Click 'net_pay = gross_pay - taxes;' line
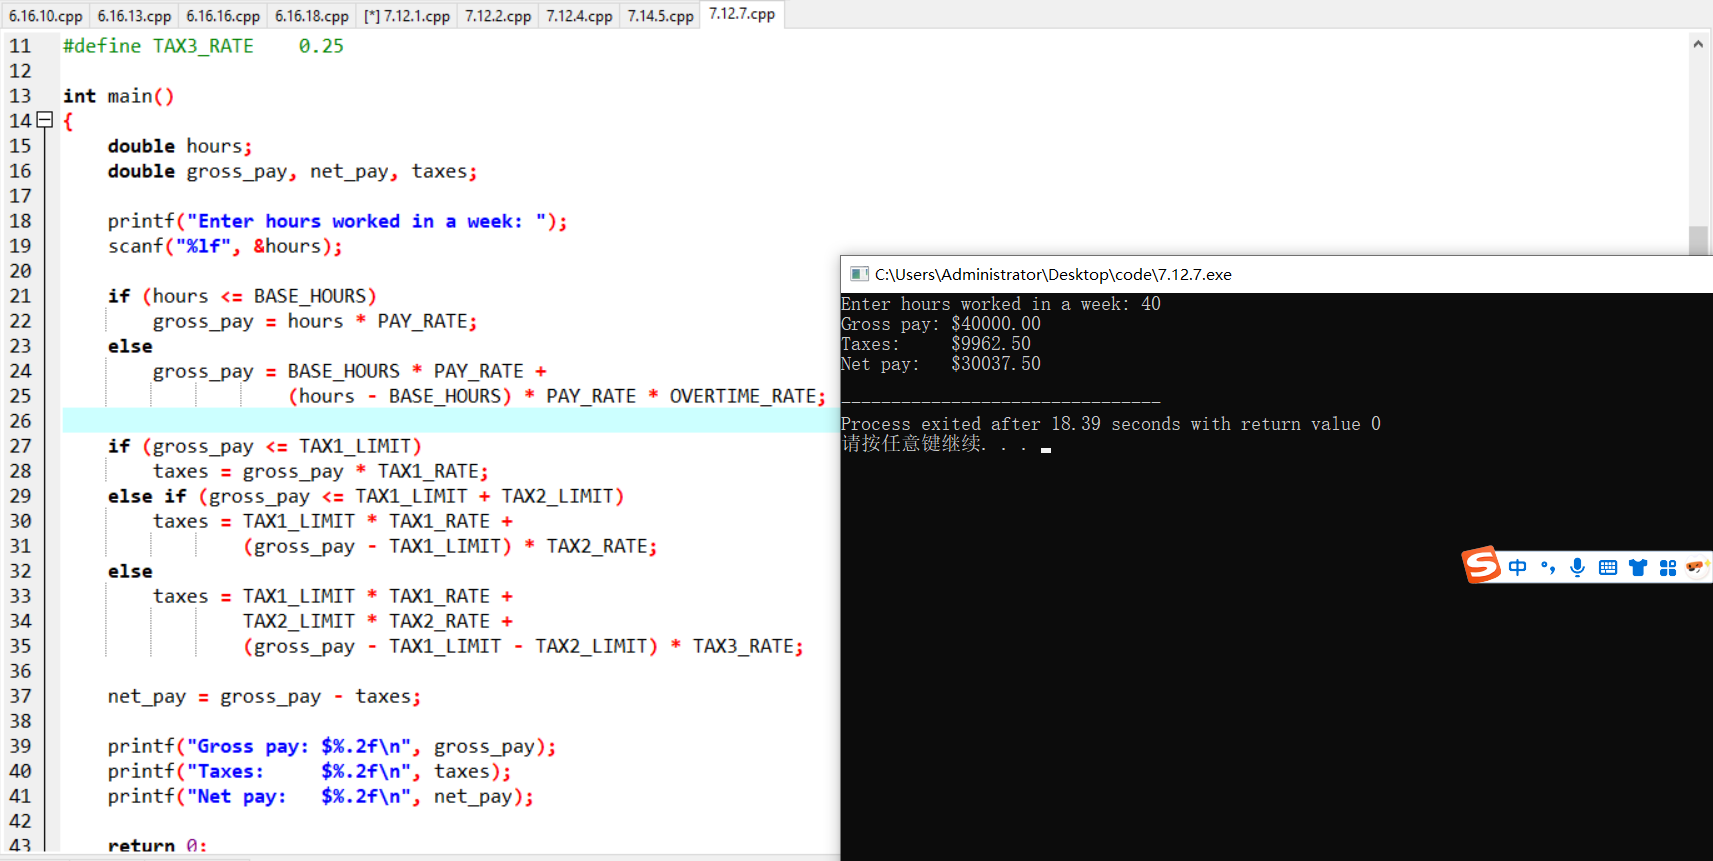This screenshot has width=1713, height=861. coord(264,696)
